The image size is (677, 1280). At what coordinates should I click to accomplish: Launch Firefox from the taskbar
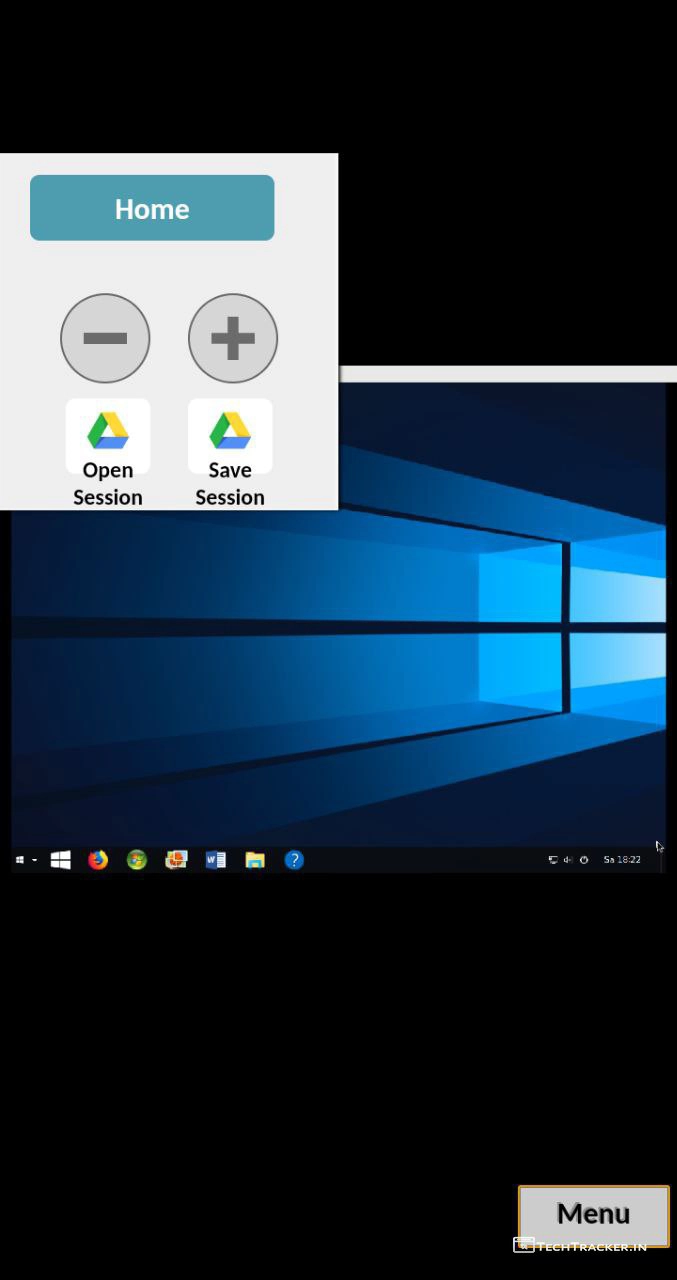point(98,860)
